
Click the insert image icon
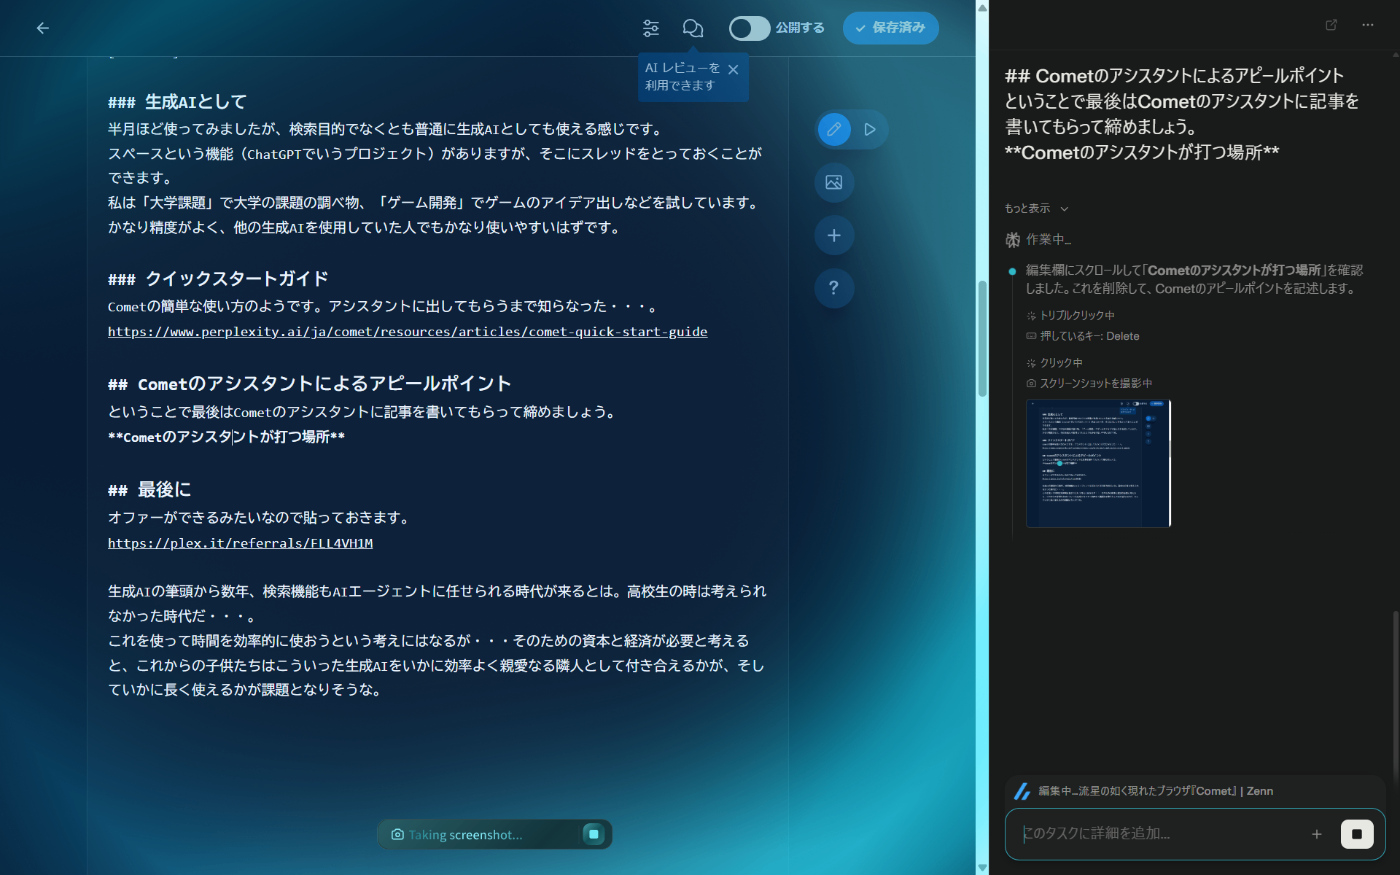click(x=834, y=182)
